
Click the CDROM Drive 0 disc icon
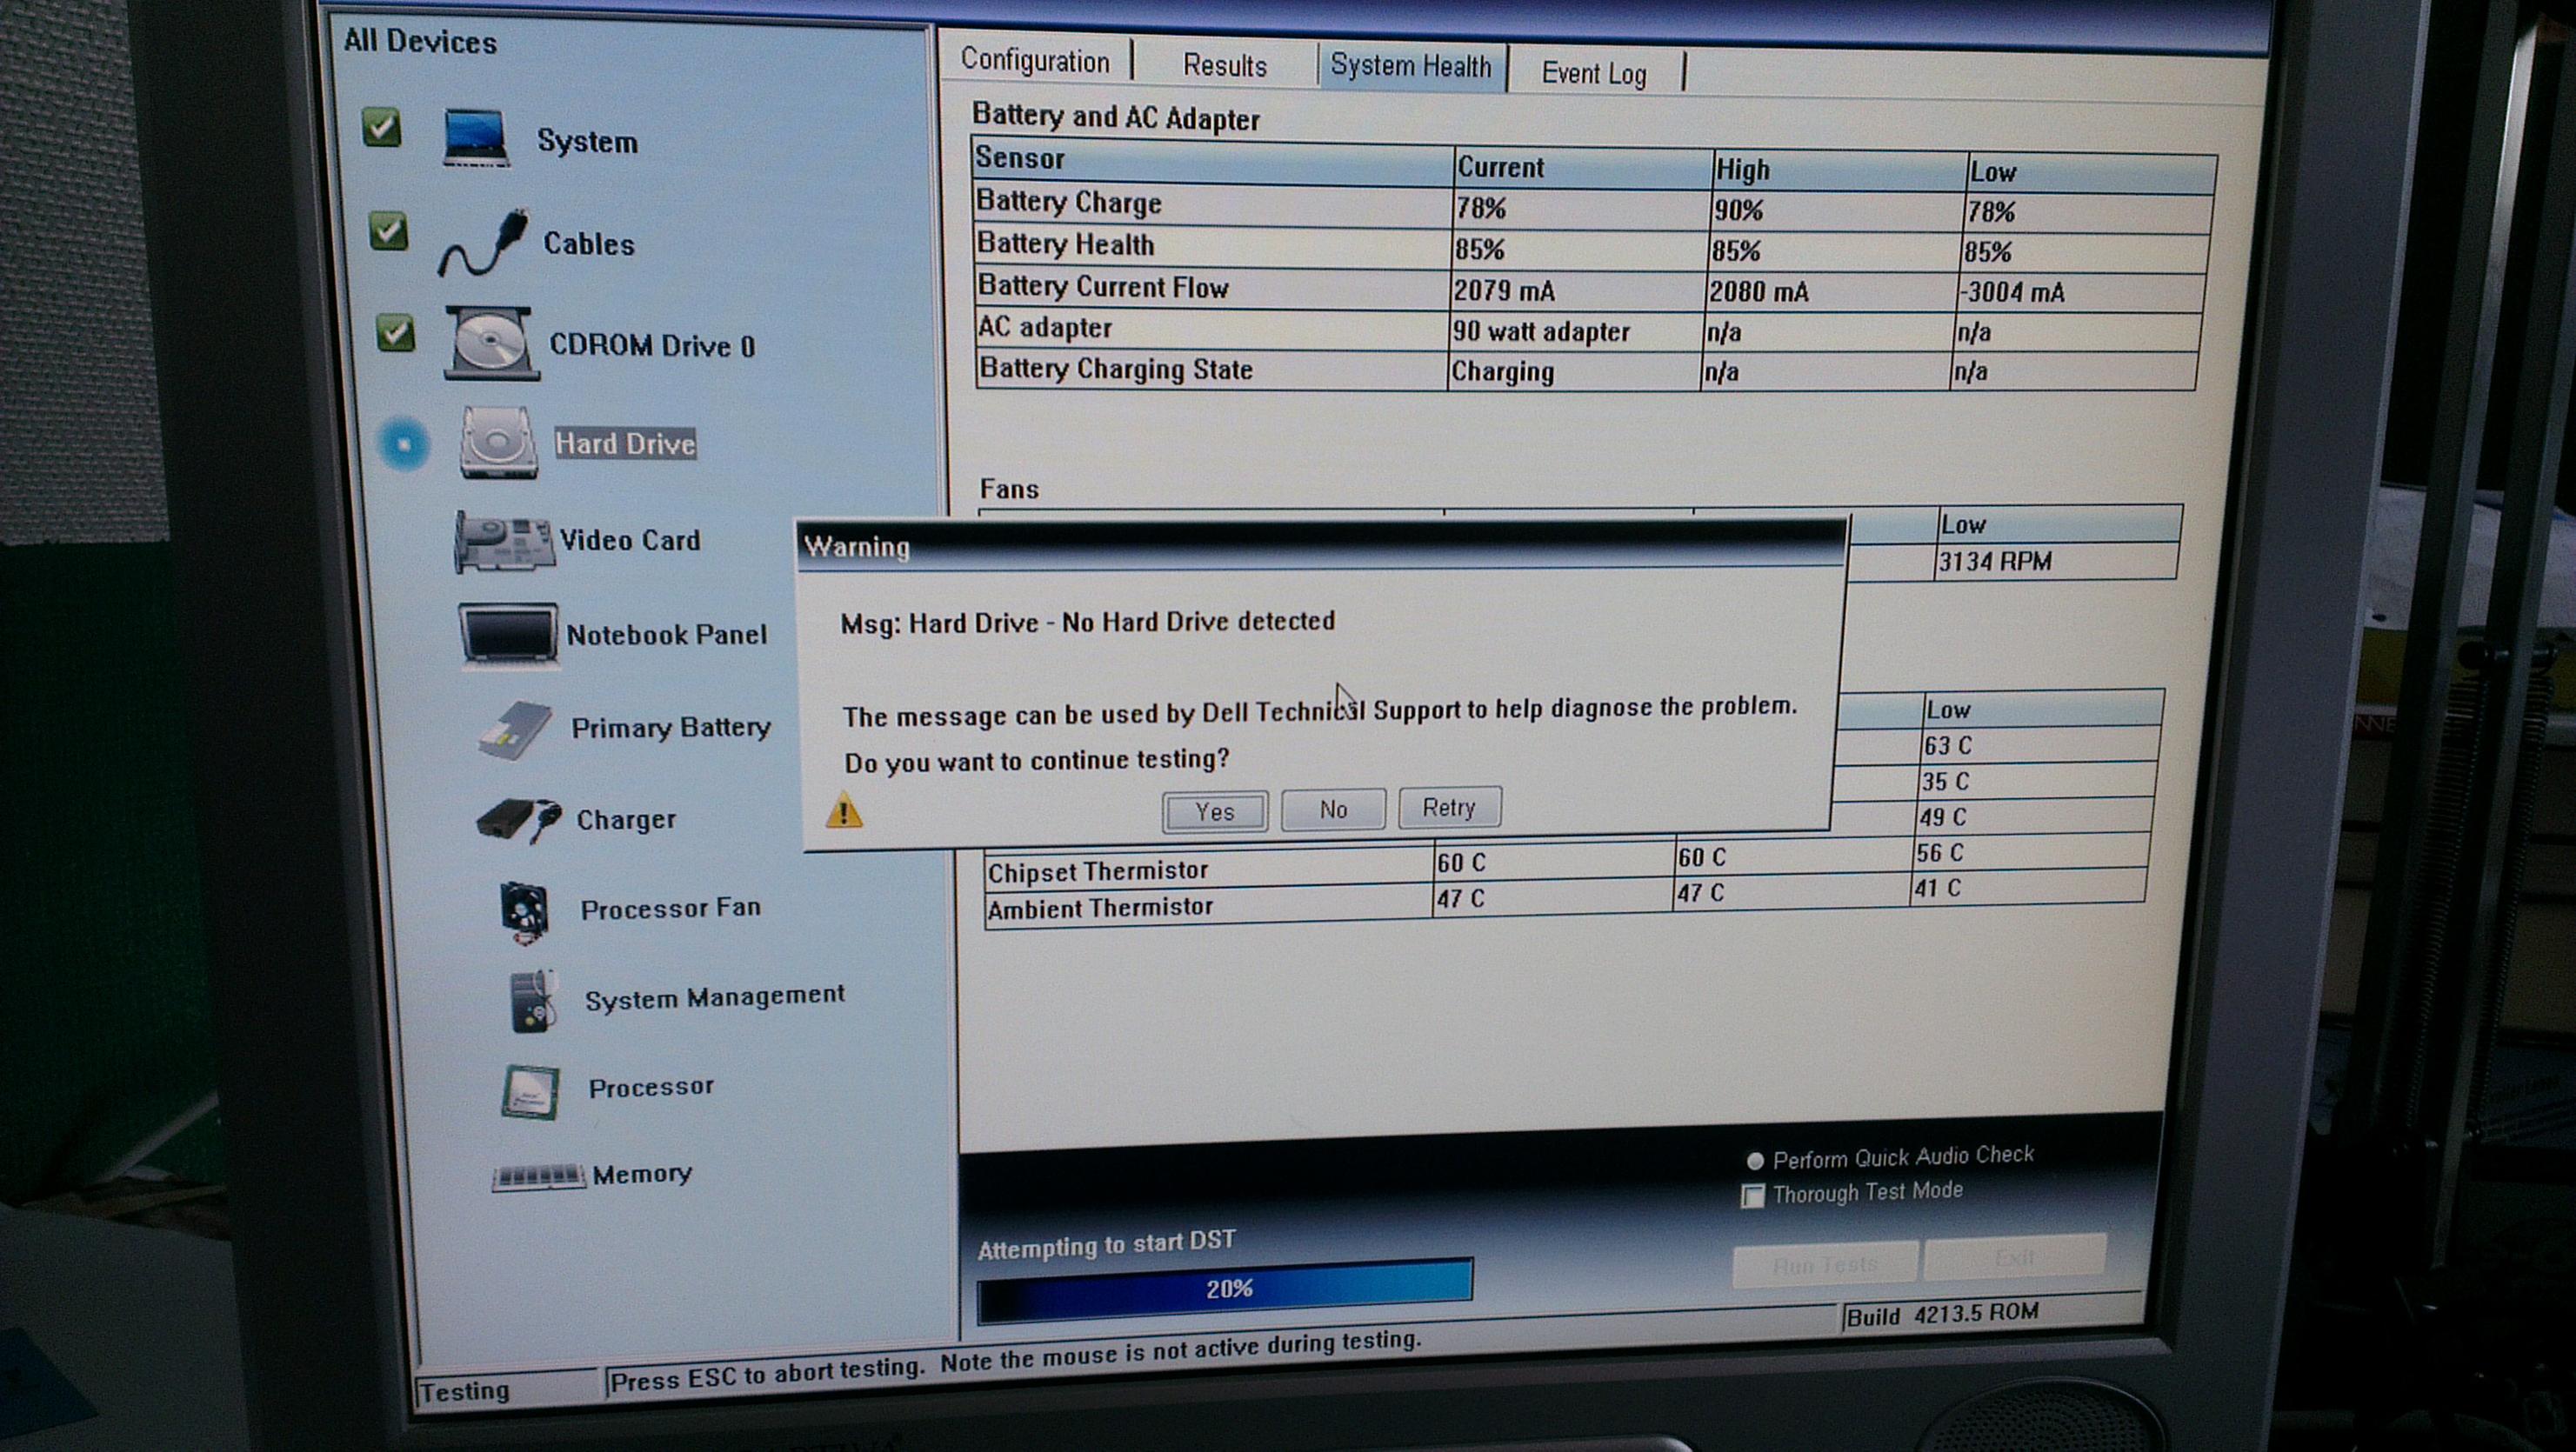pyautogui.click(x=490, y=343)
